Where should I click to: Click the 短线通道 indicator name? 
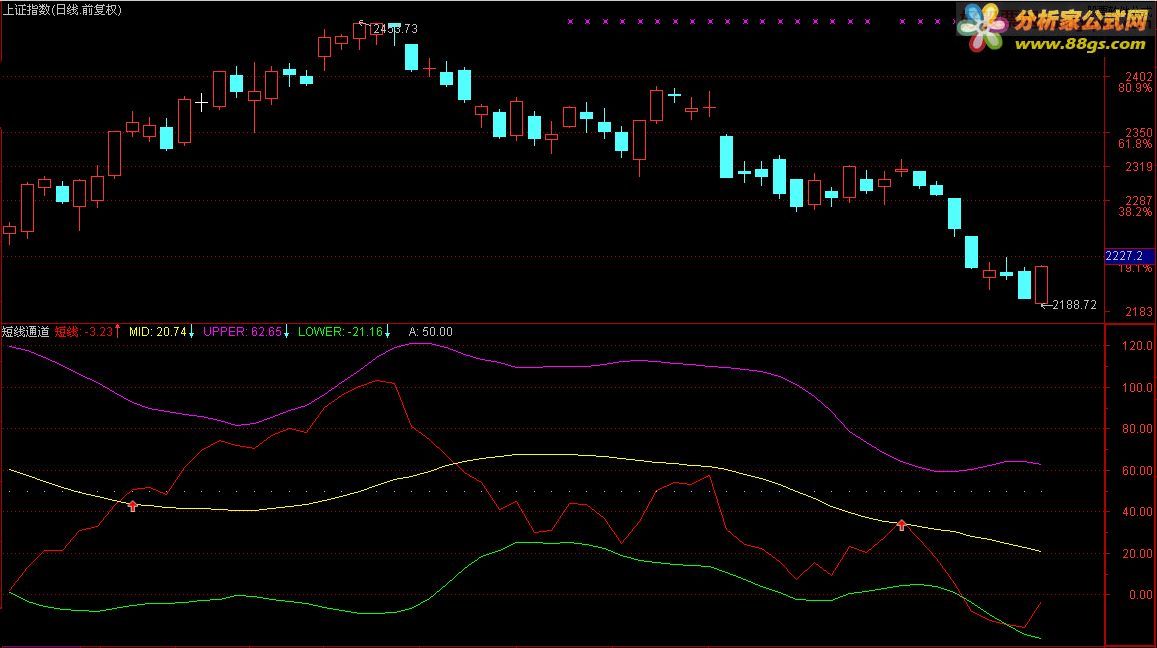click(x=26, y=332)
